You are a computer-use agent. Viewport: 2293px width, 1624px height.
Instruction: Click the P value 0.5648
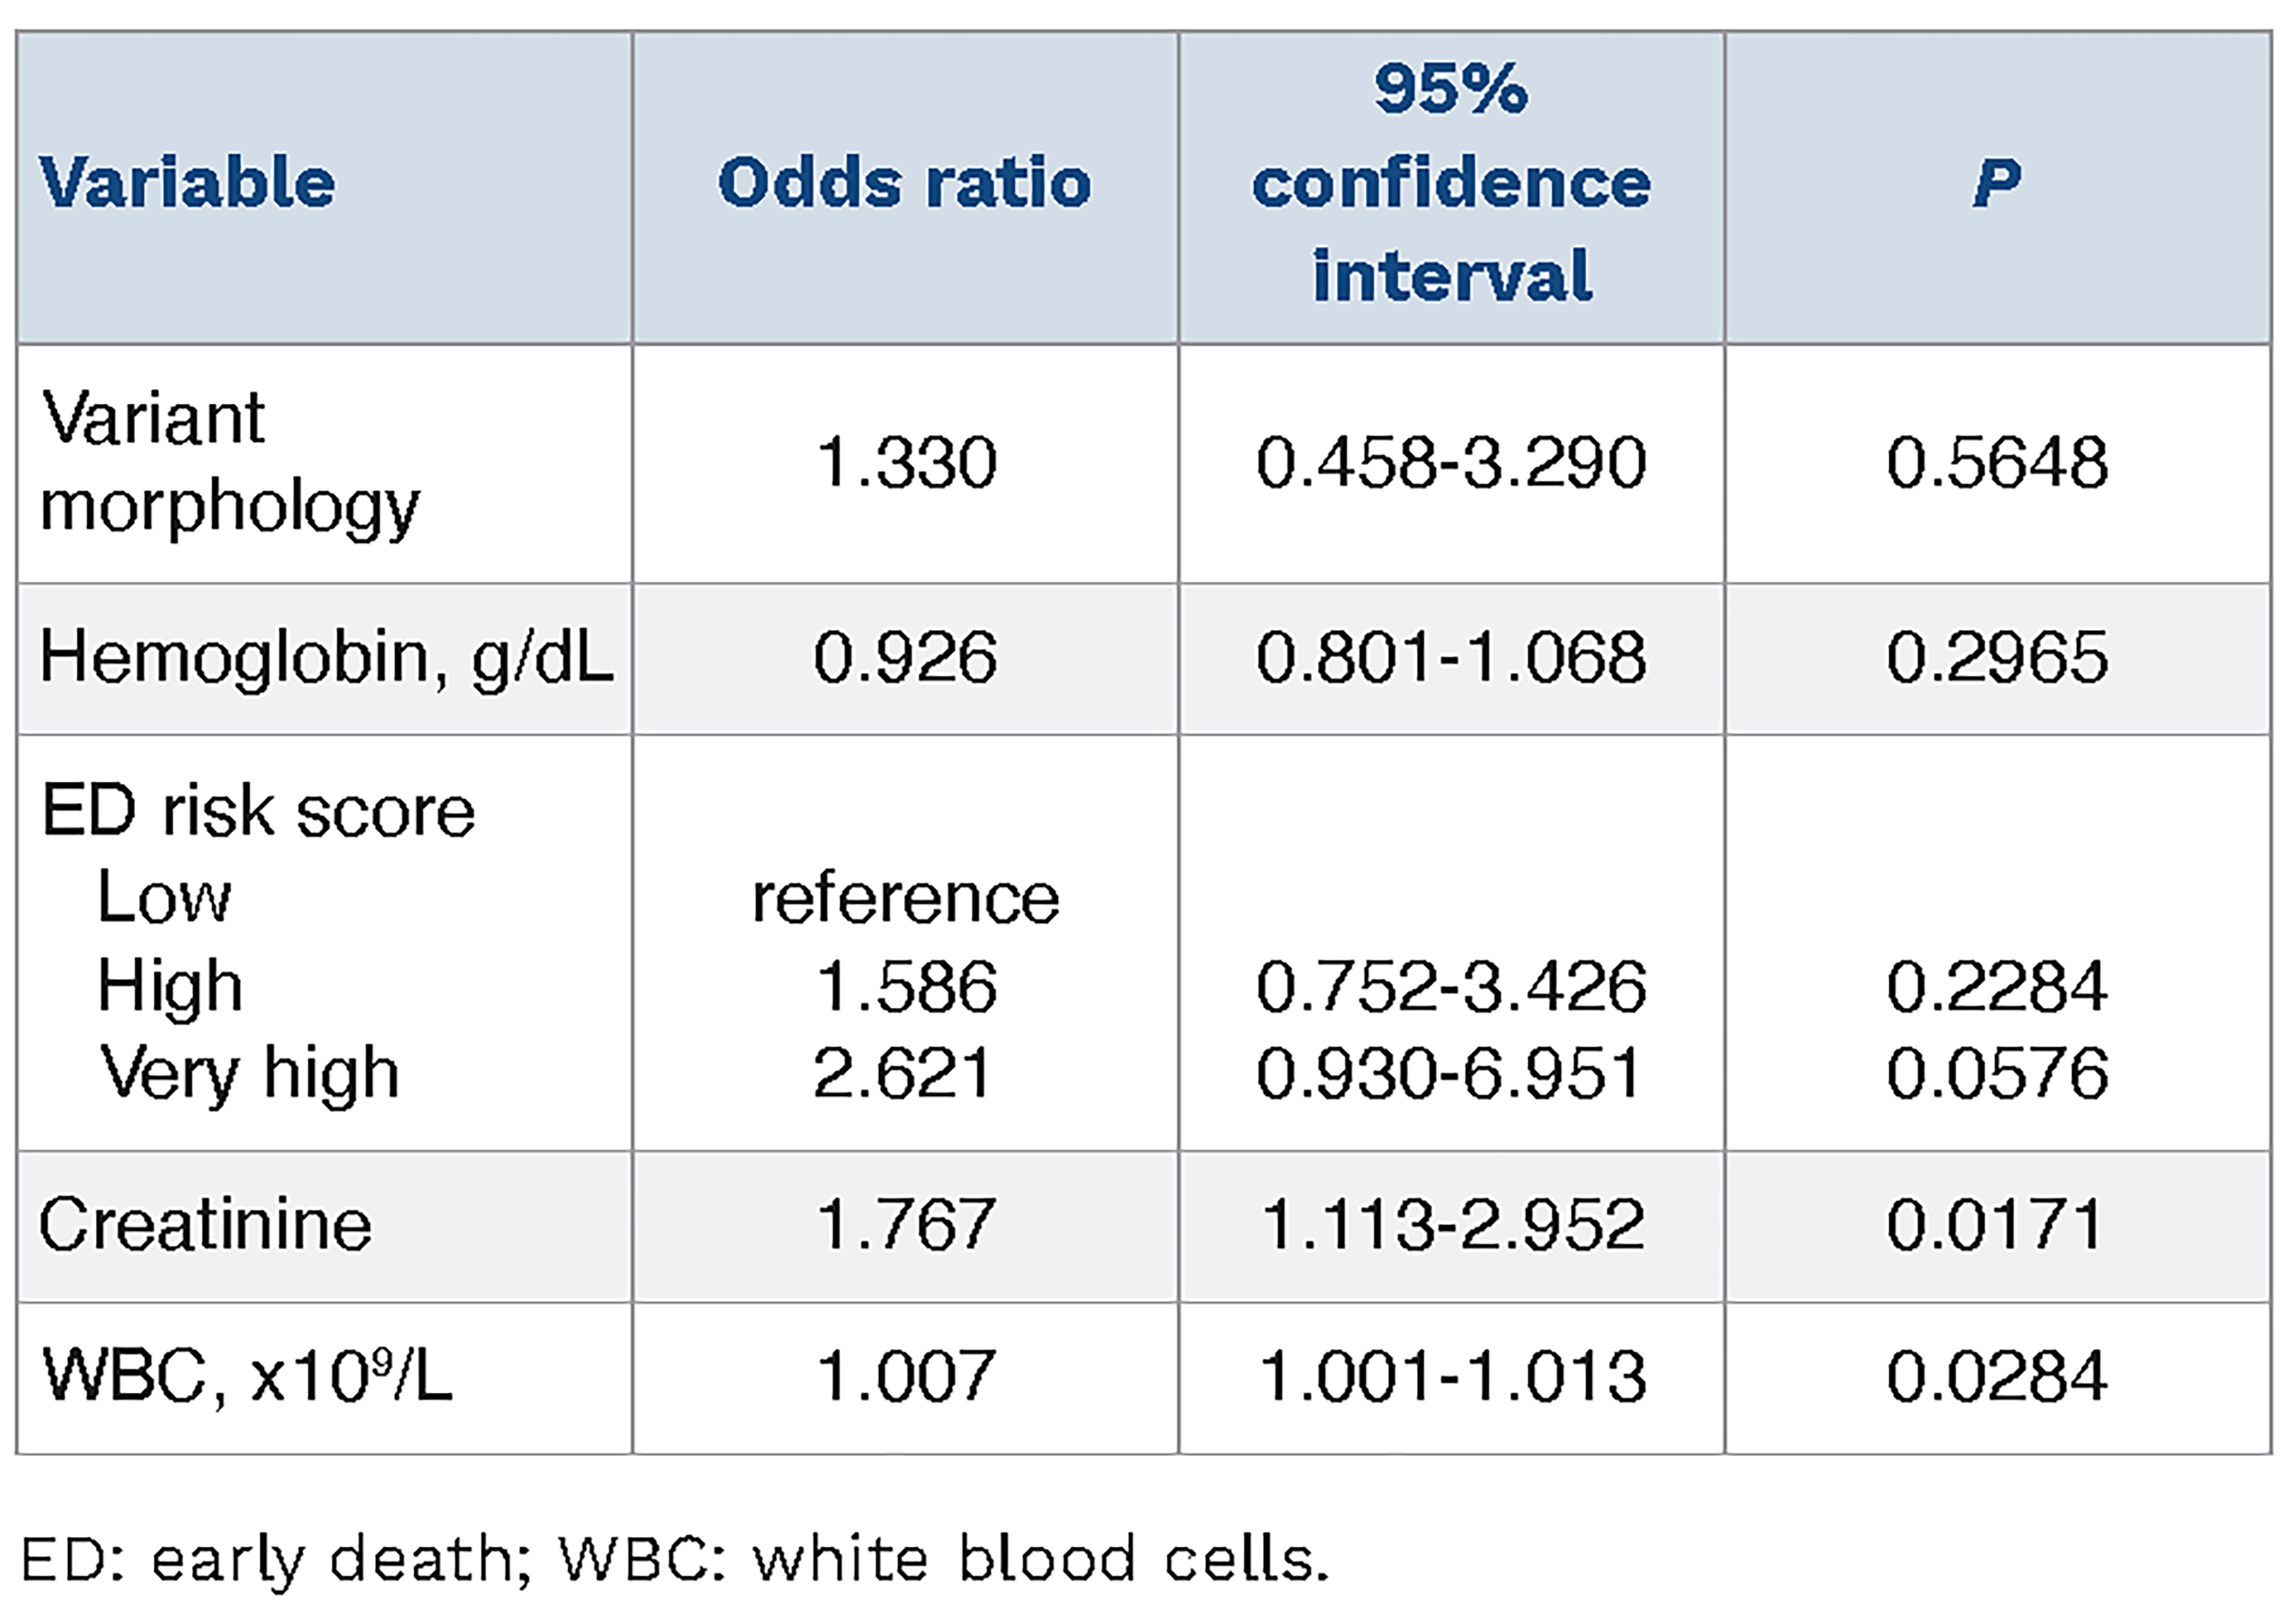pyautogui.click(x=1997, y=463)
